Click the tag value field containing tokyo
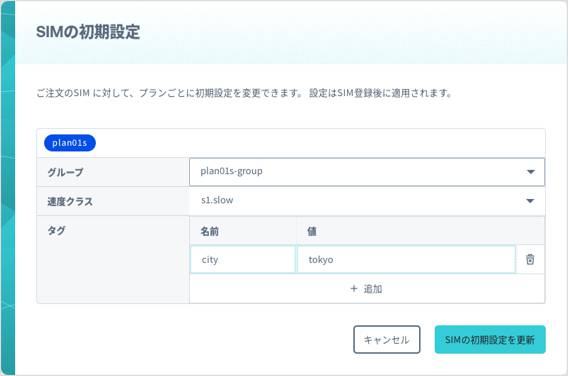 pyautogui.click(x=406, y=259)
